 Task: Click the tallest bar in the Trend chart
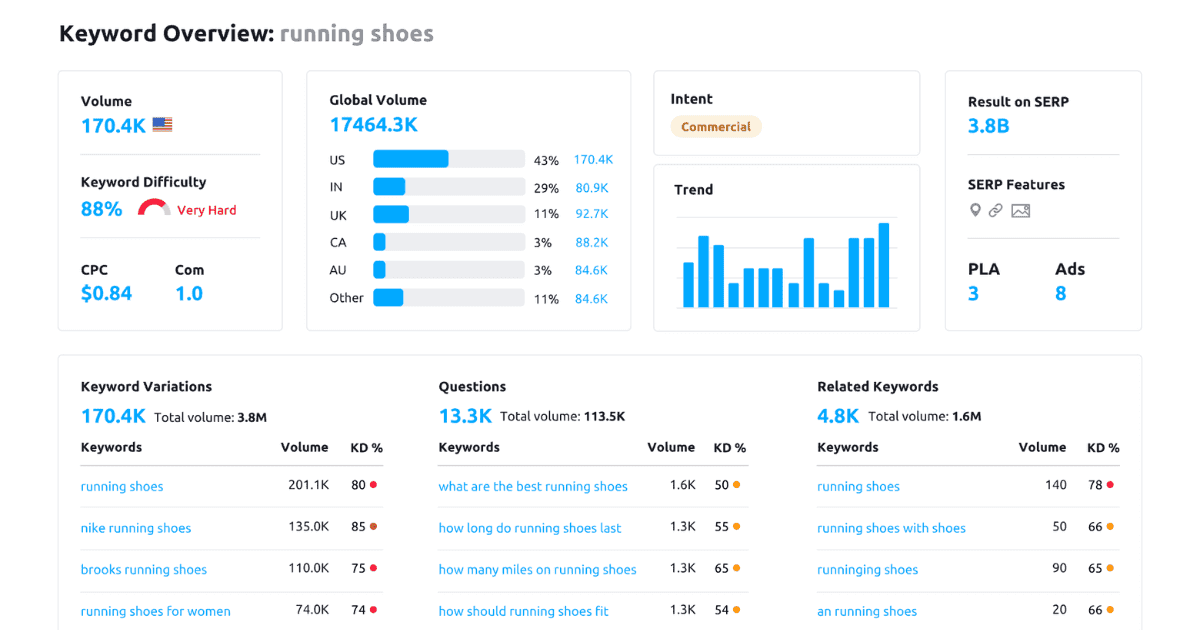click(x=884, y=265)
